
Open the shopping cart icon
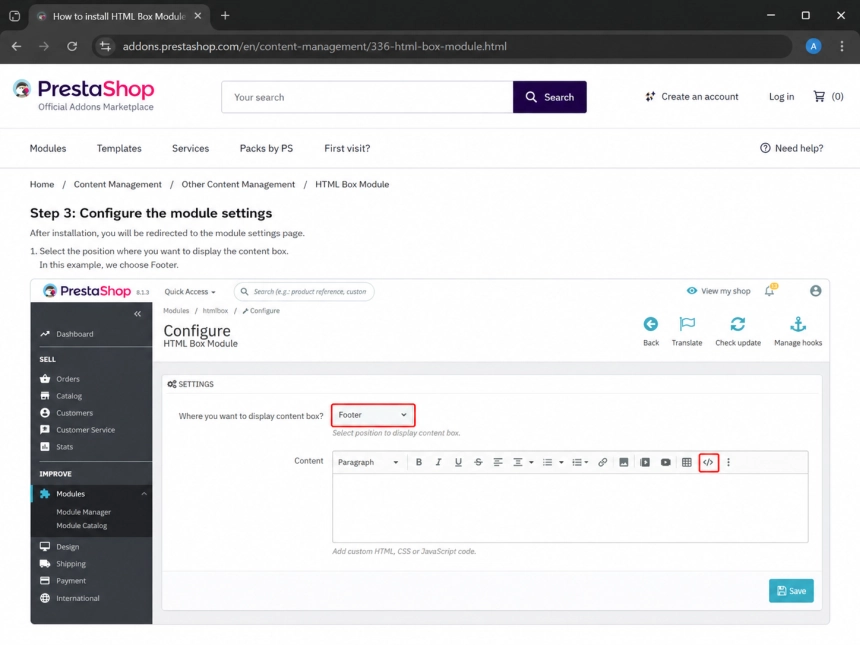coord(819,97)
